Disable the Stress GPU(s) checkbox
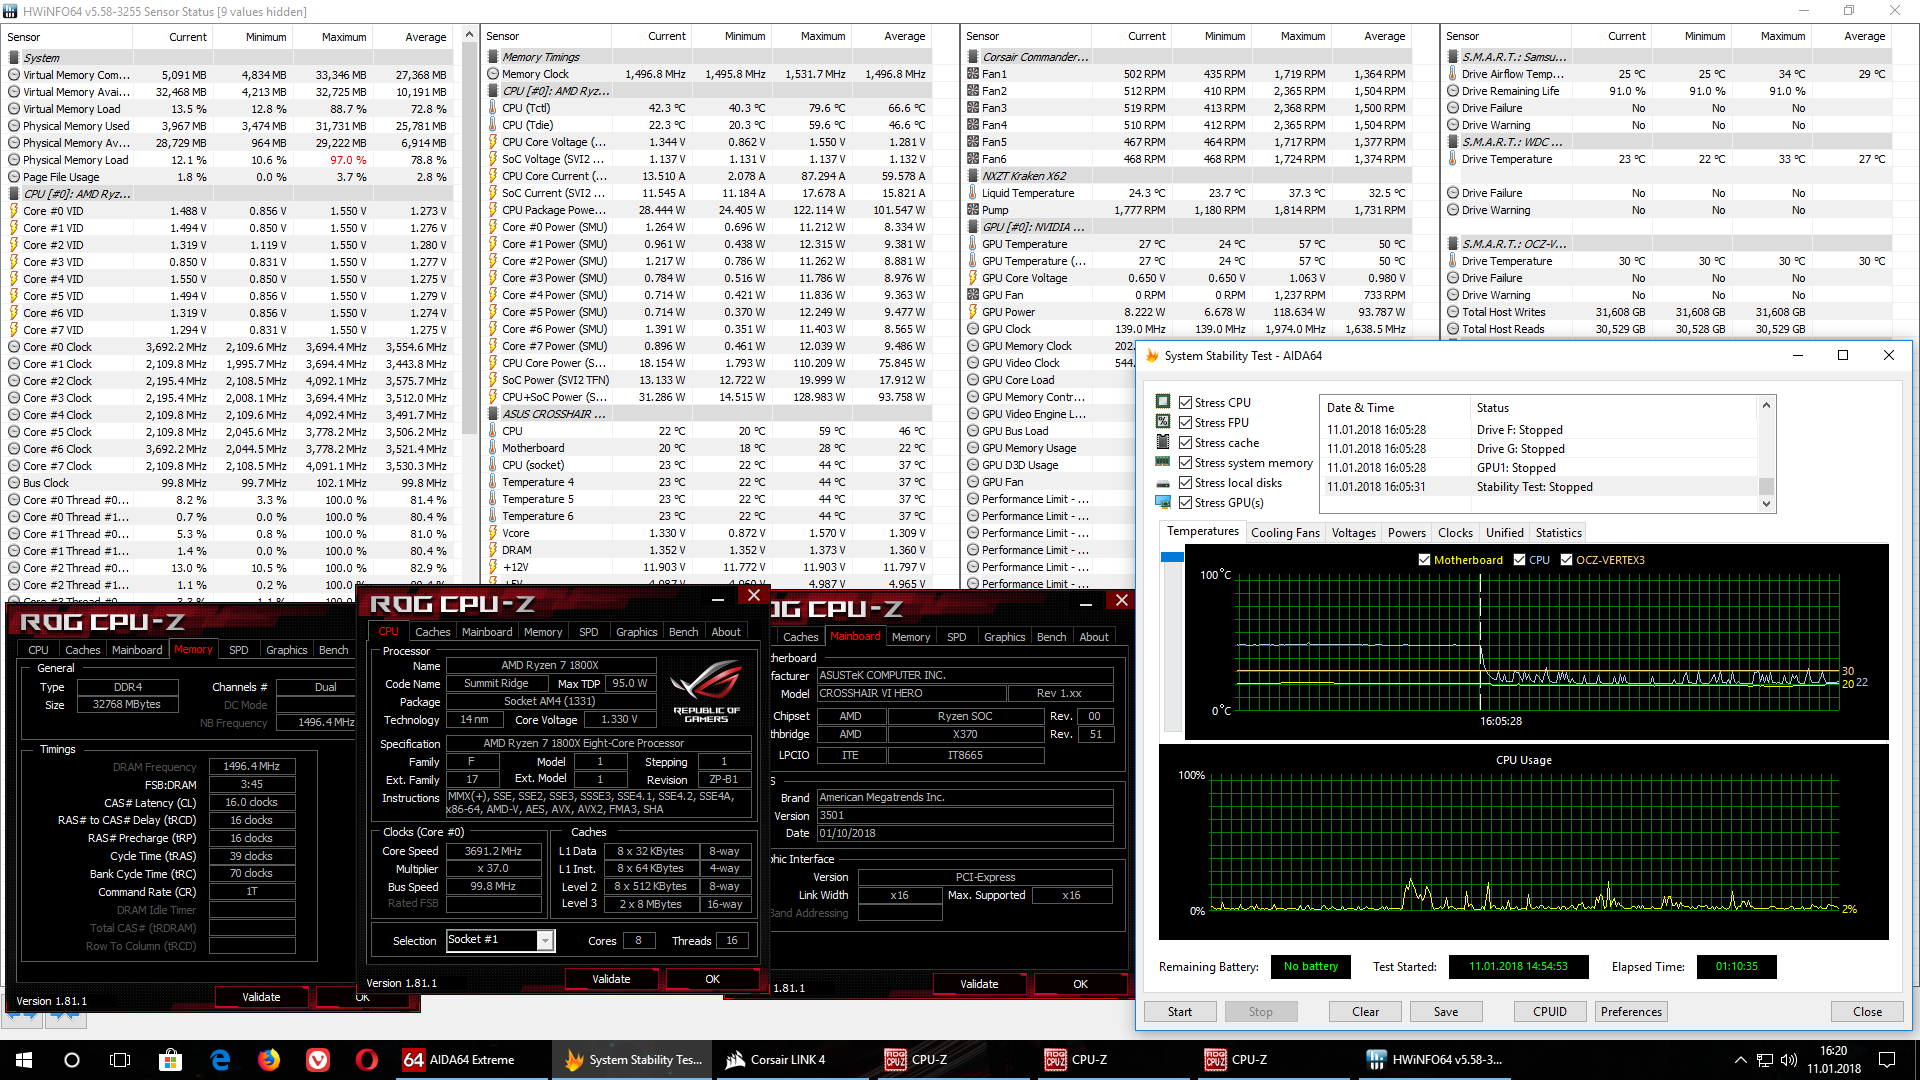 point(1185,503)
